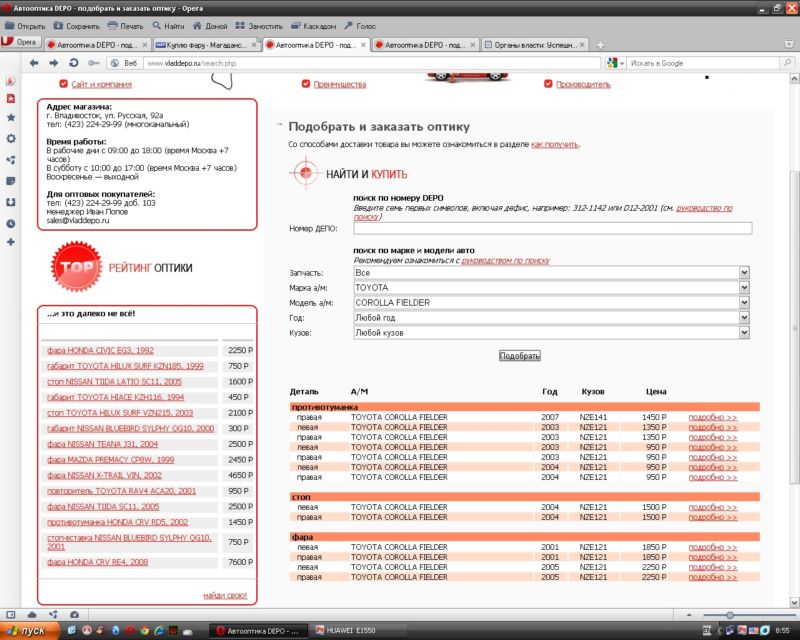
Task: Switch to the Органы власти: Успешн... tab
Action: pos(534,45)
